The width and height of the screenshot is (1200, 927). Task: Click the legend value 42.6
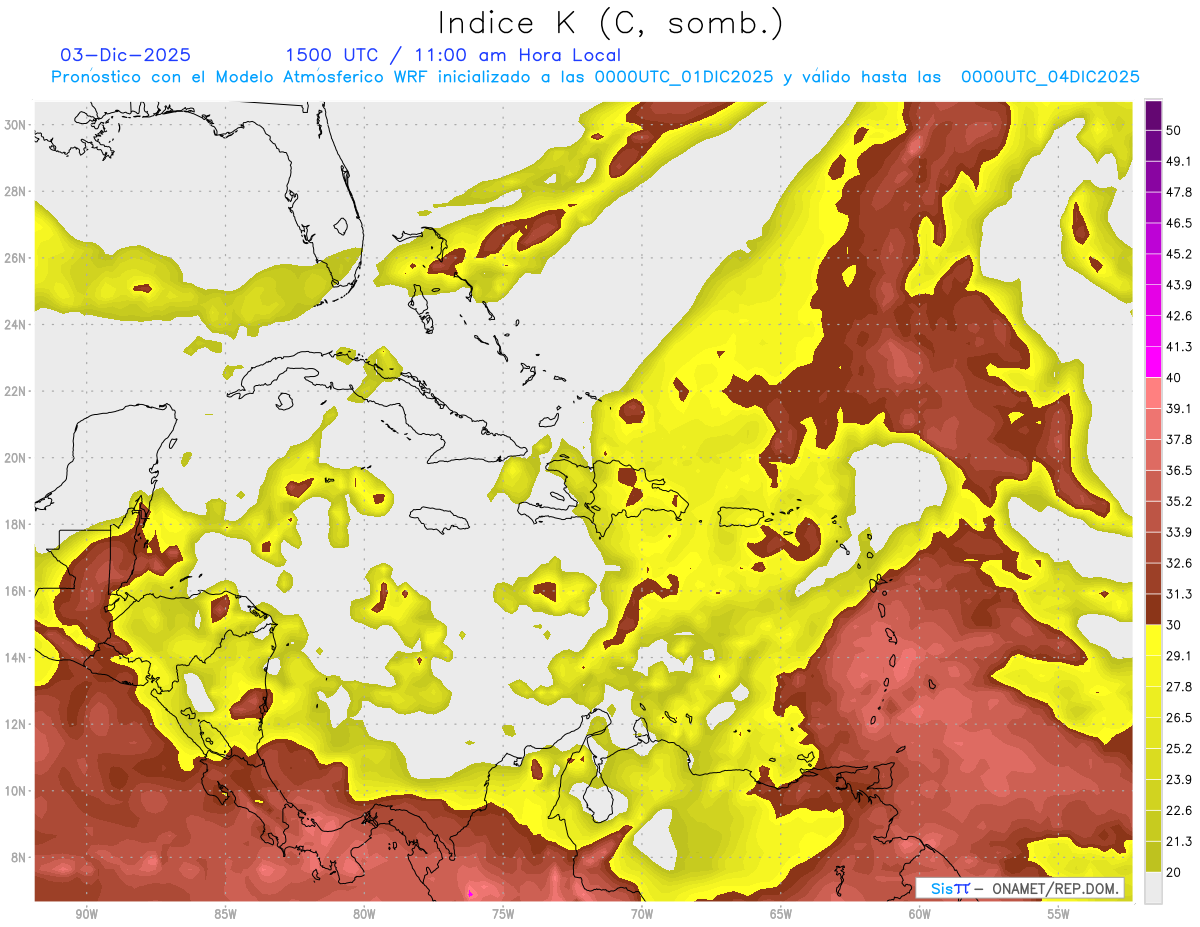click(x=1179, y=316)
